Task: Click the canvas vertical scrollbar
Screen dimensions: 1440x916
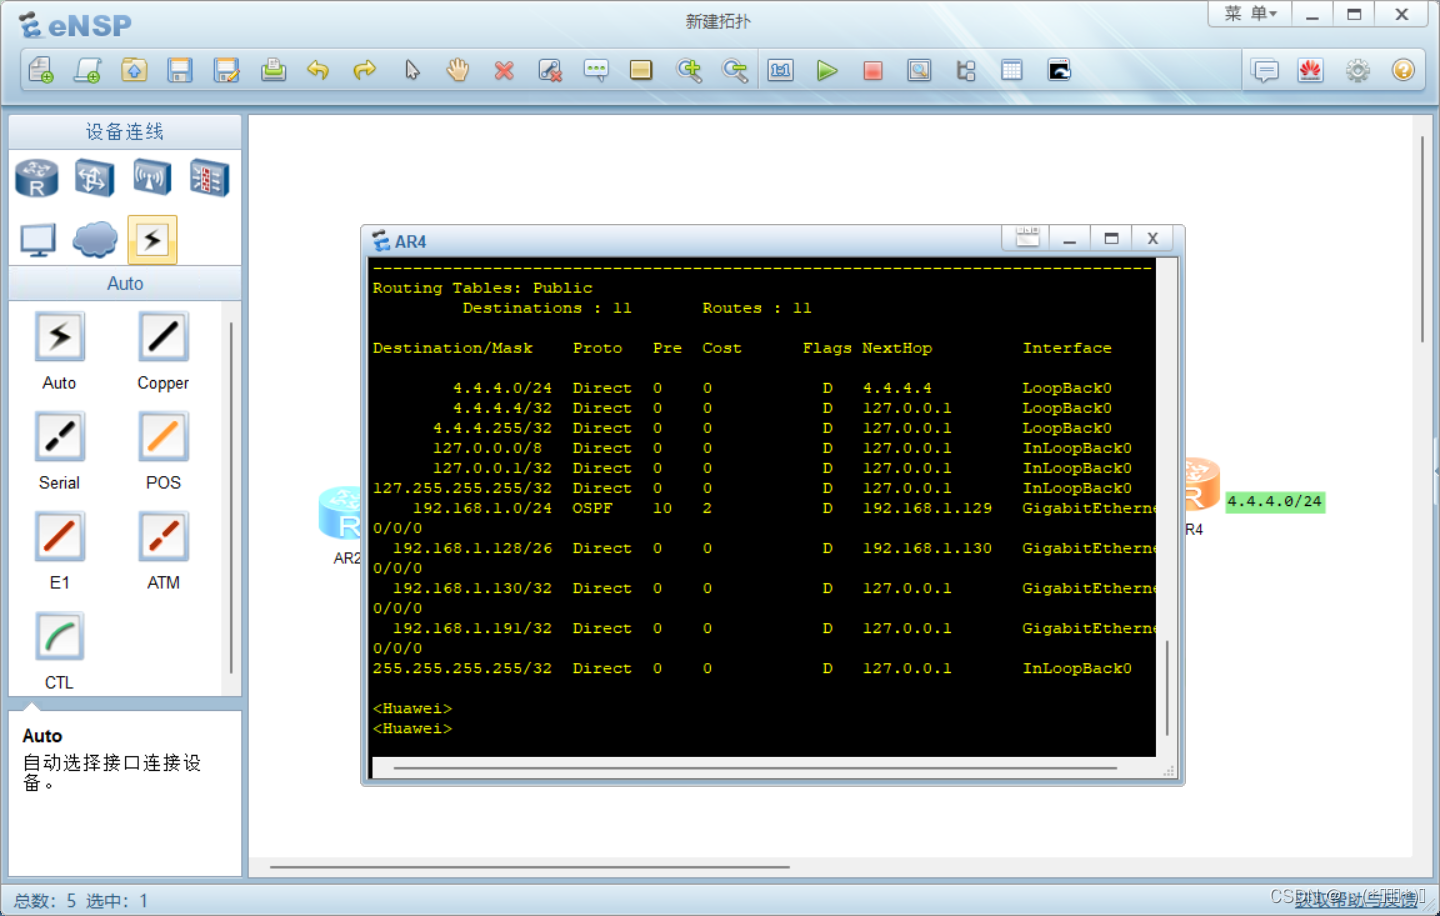Action: click(1422, 240)
